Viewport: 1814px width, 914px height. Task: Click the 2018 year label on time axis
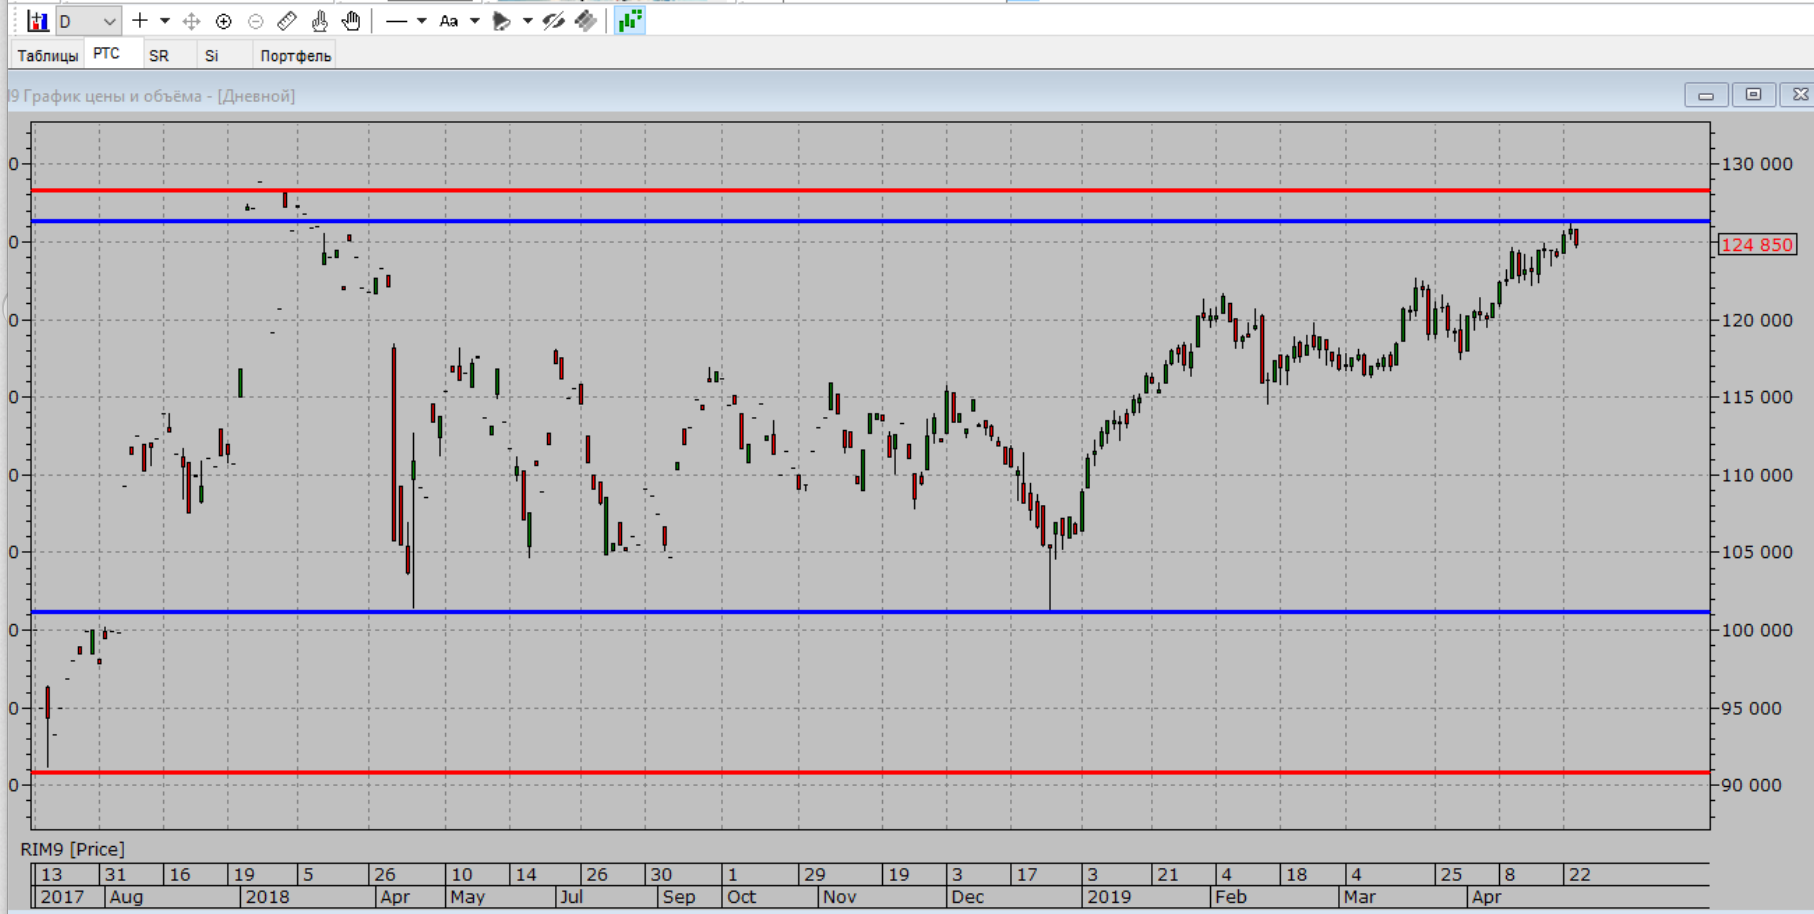[x=268, y=897]
